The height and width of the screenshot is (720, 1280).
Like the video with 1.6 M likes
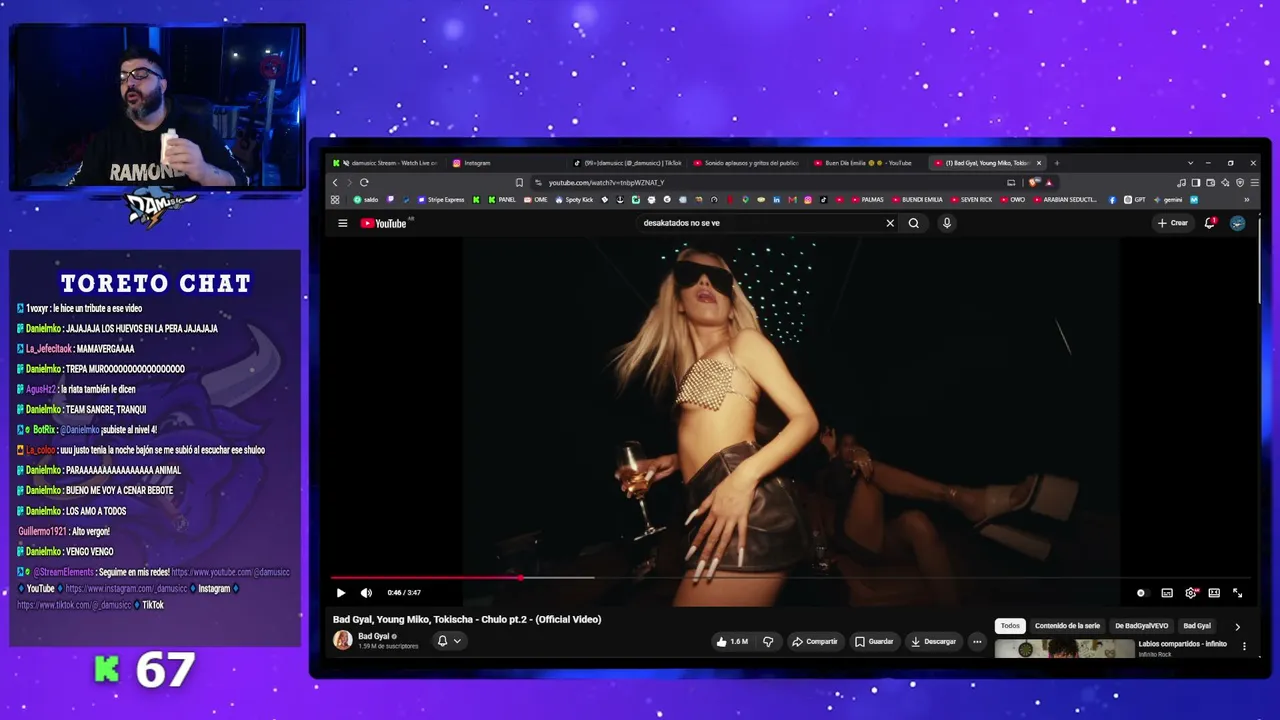pyautogui.click(x=732, y=642)
